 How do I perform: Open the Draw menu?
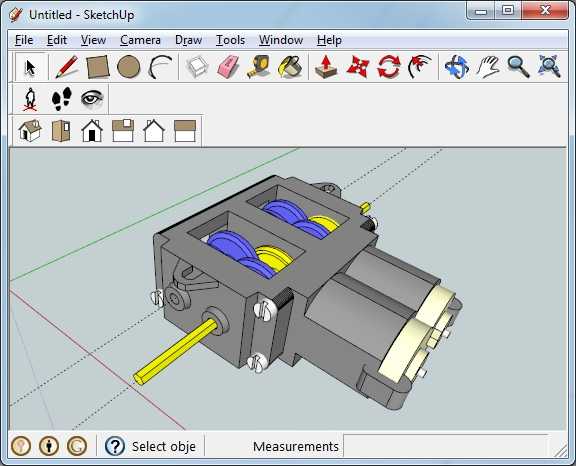188,40
